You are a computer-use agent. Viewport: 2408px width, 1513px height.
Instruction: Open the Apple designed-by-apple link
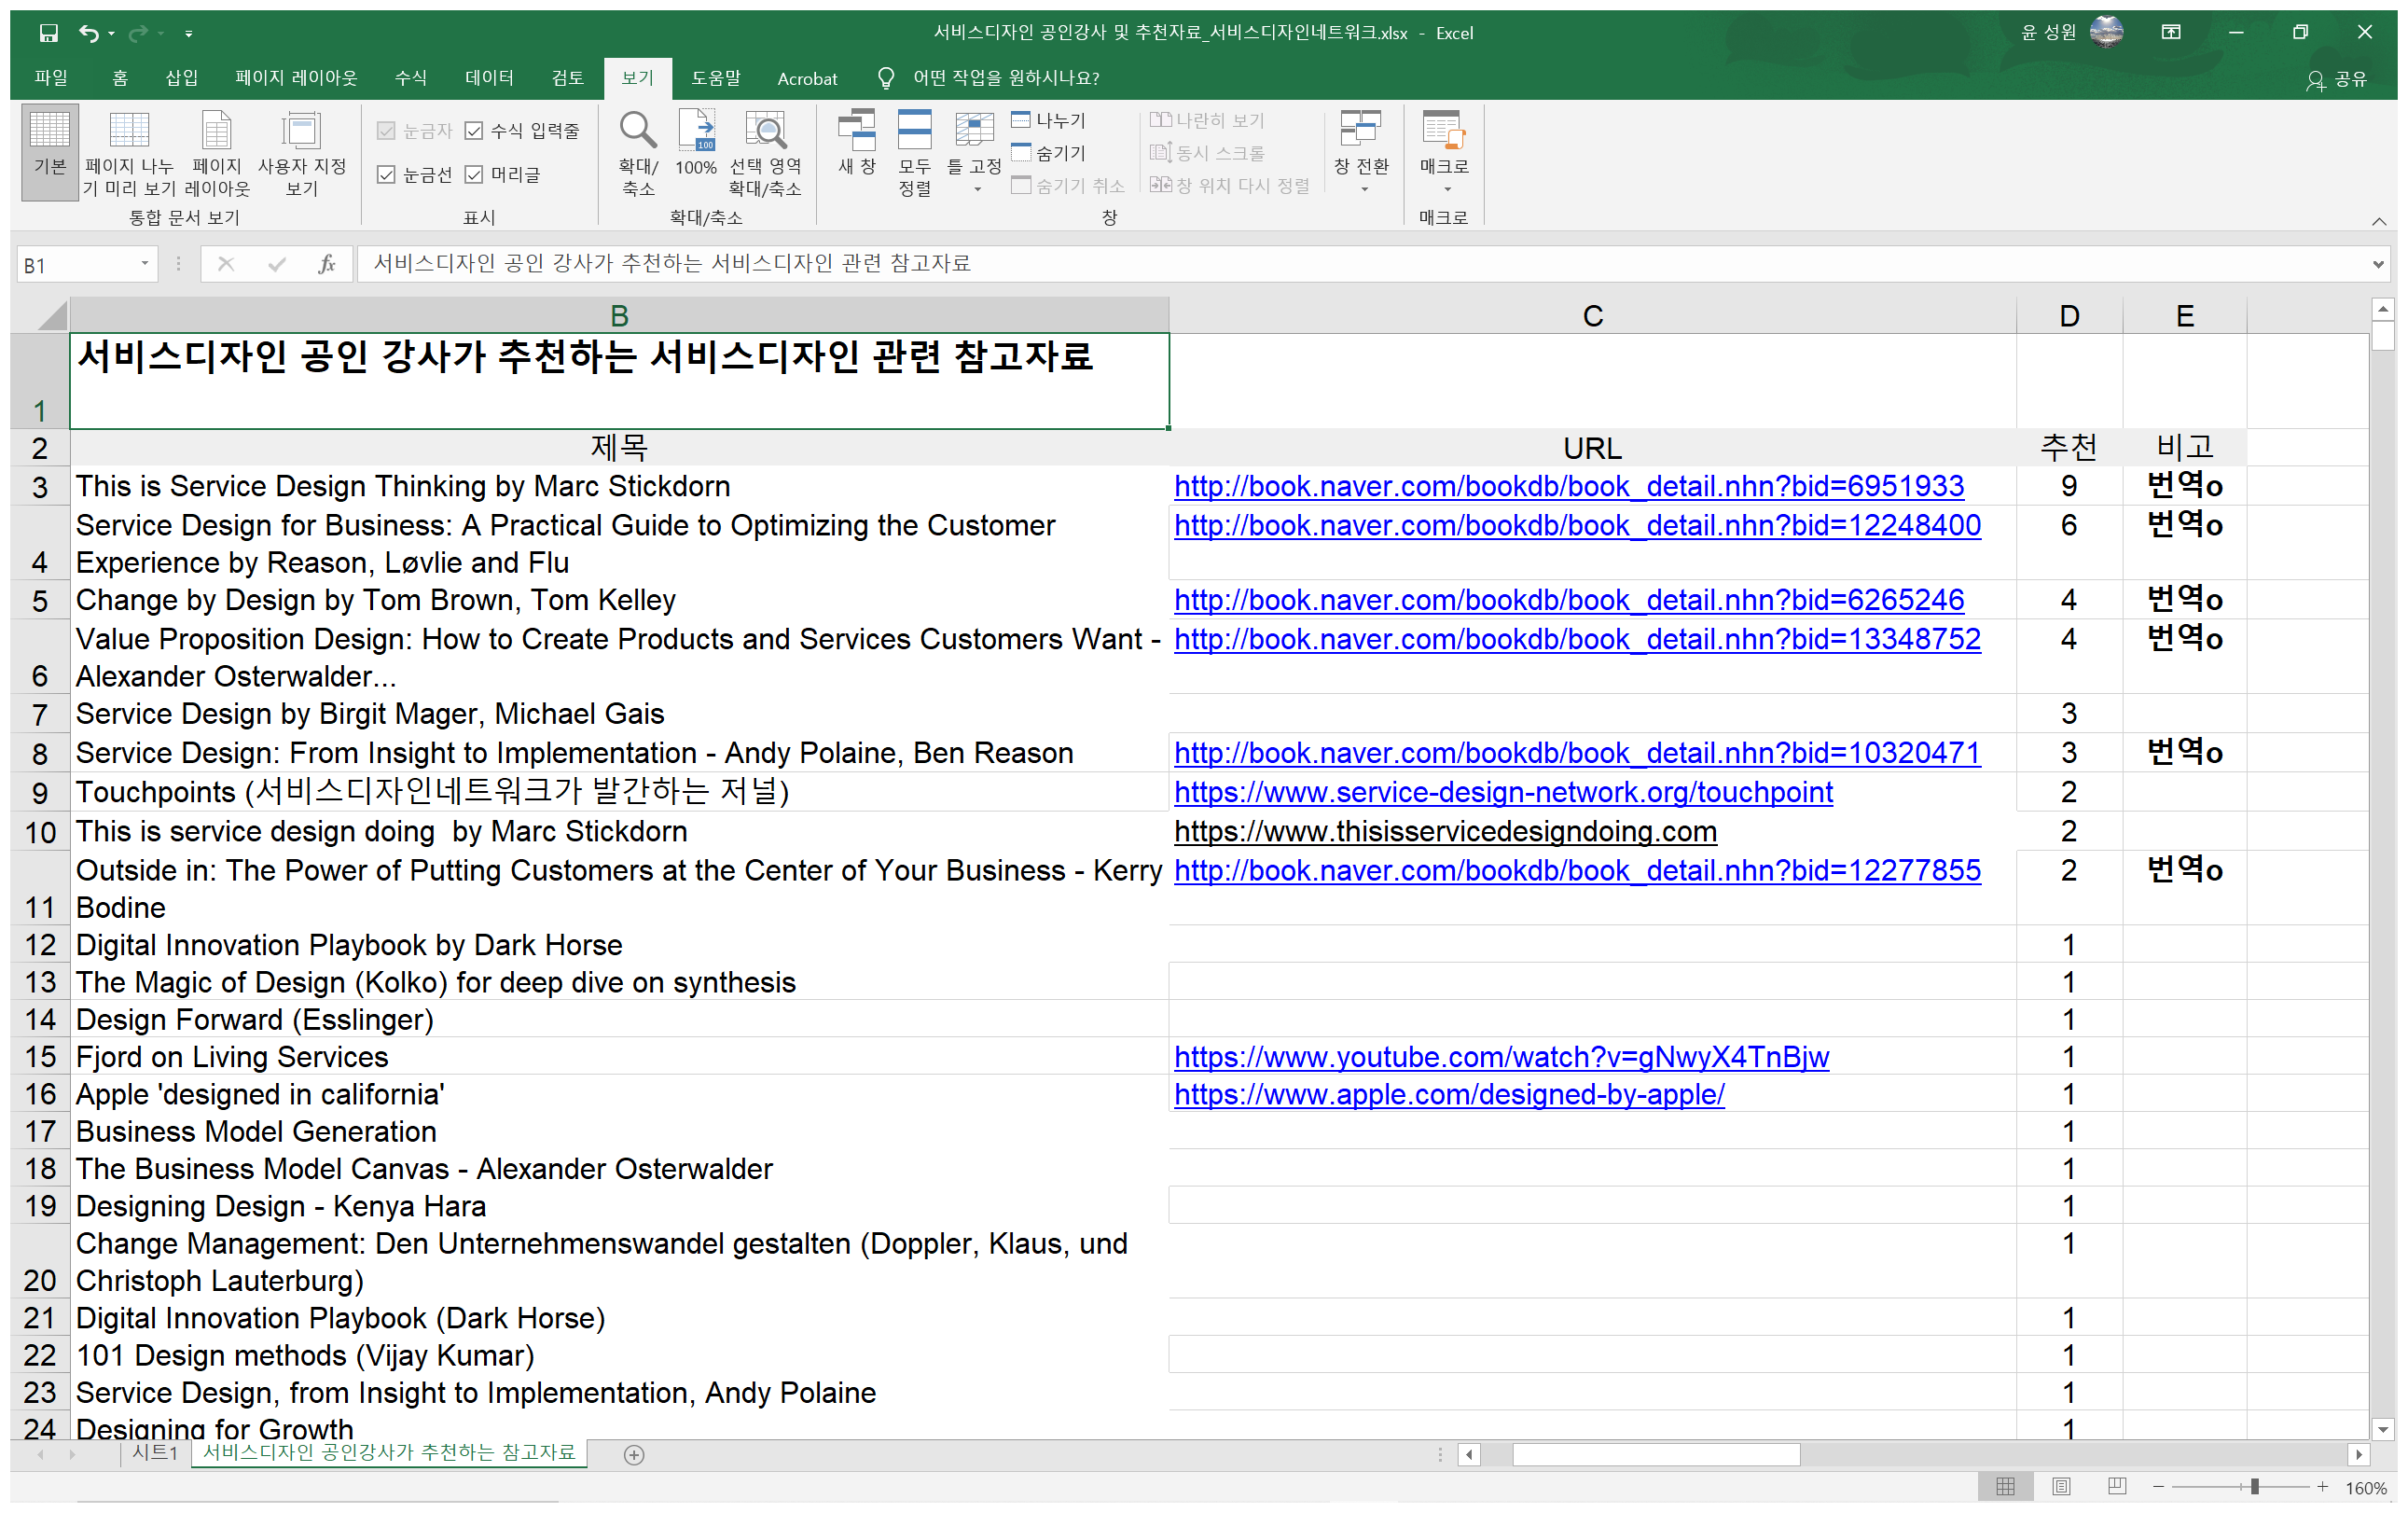tap(1448, 1094)
